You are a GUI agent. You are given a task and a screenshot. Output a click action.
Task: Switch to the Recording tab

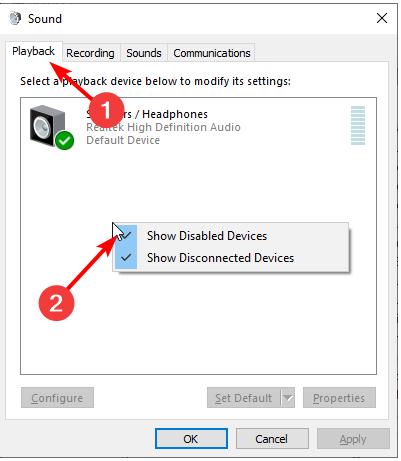click(90, 53)
